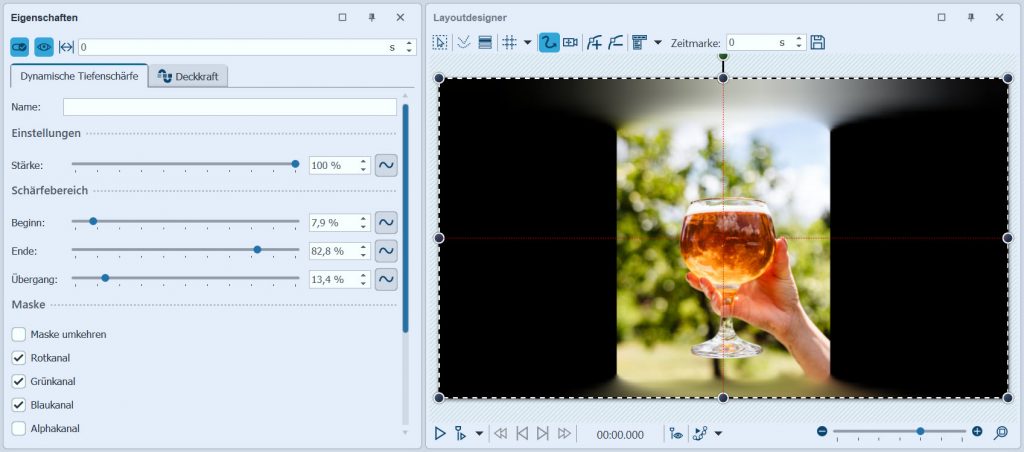1024x452 pixels.
Task: Click the save icon next to Zeitmarke
Action: tap(818, 42)
